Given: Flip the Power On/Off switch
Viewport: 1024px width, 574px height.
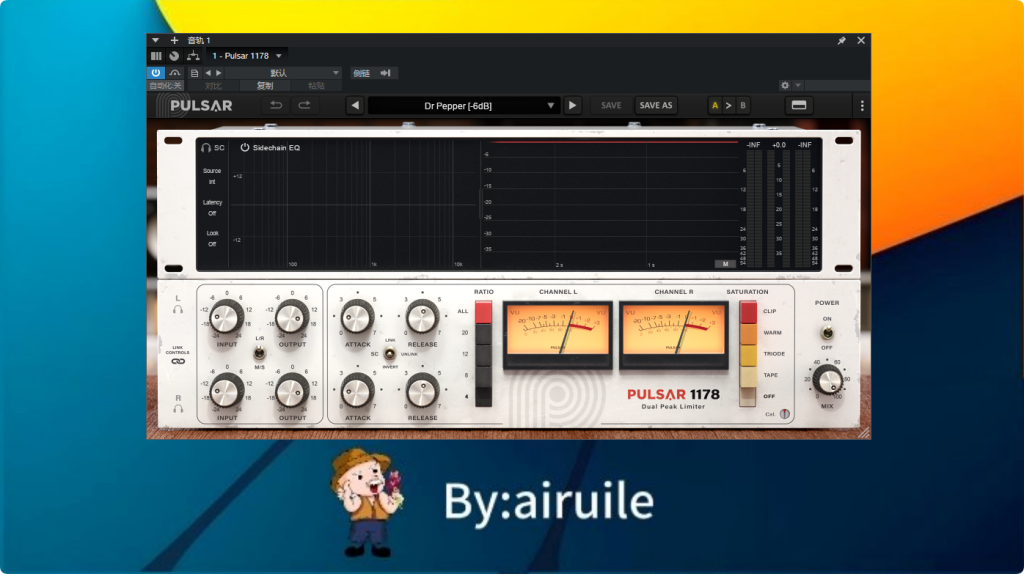Looking at the screenshot, I should pyautogui.click(x=827, y=333).
